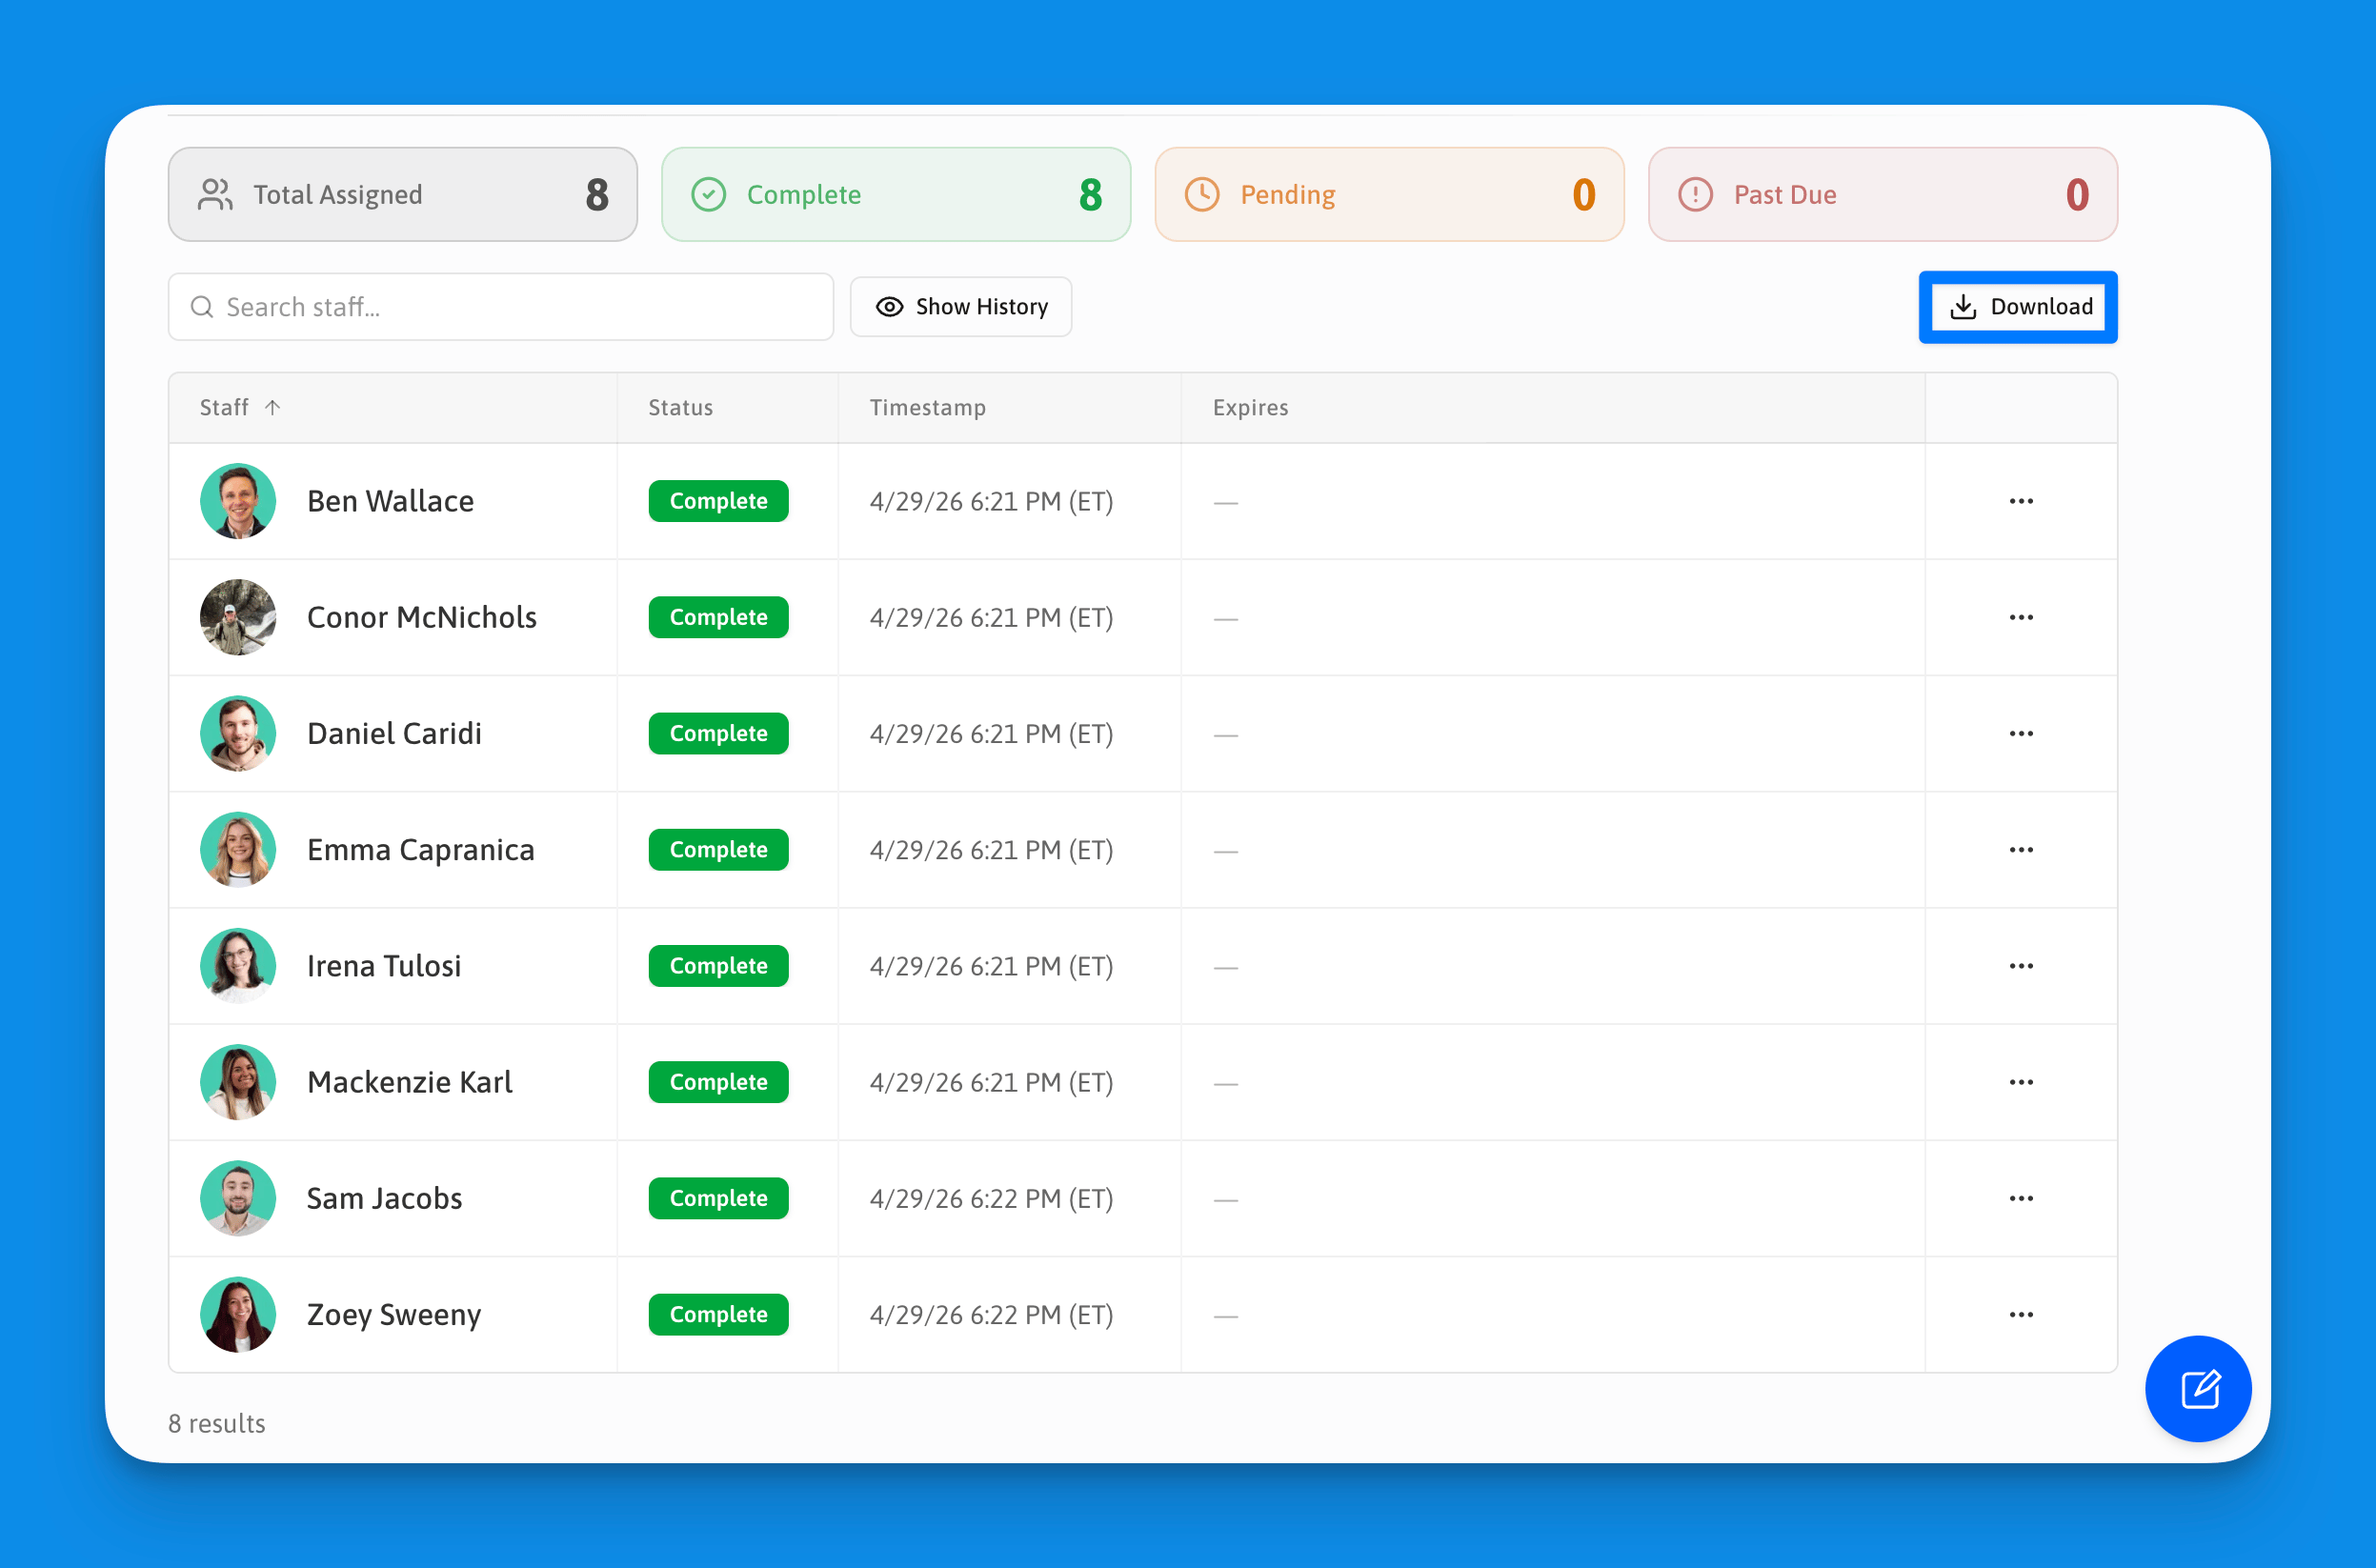Click Daniel Caridi's avatar photo

pos(238,733)
